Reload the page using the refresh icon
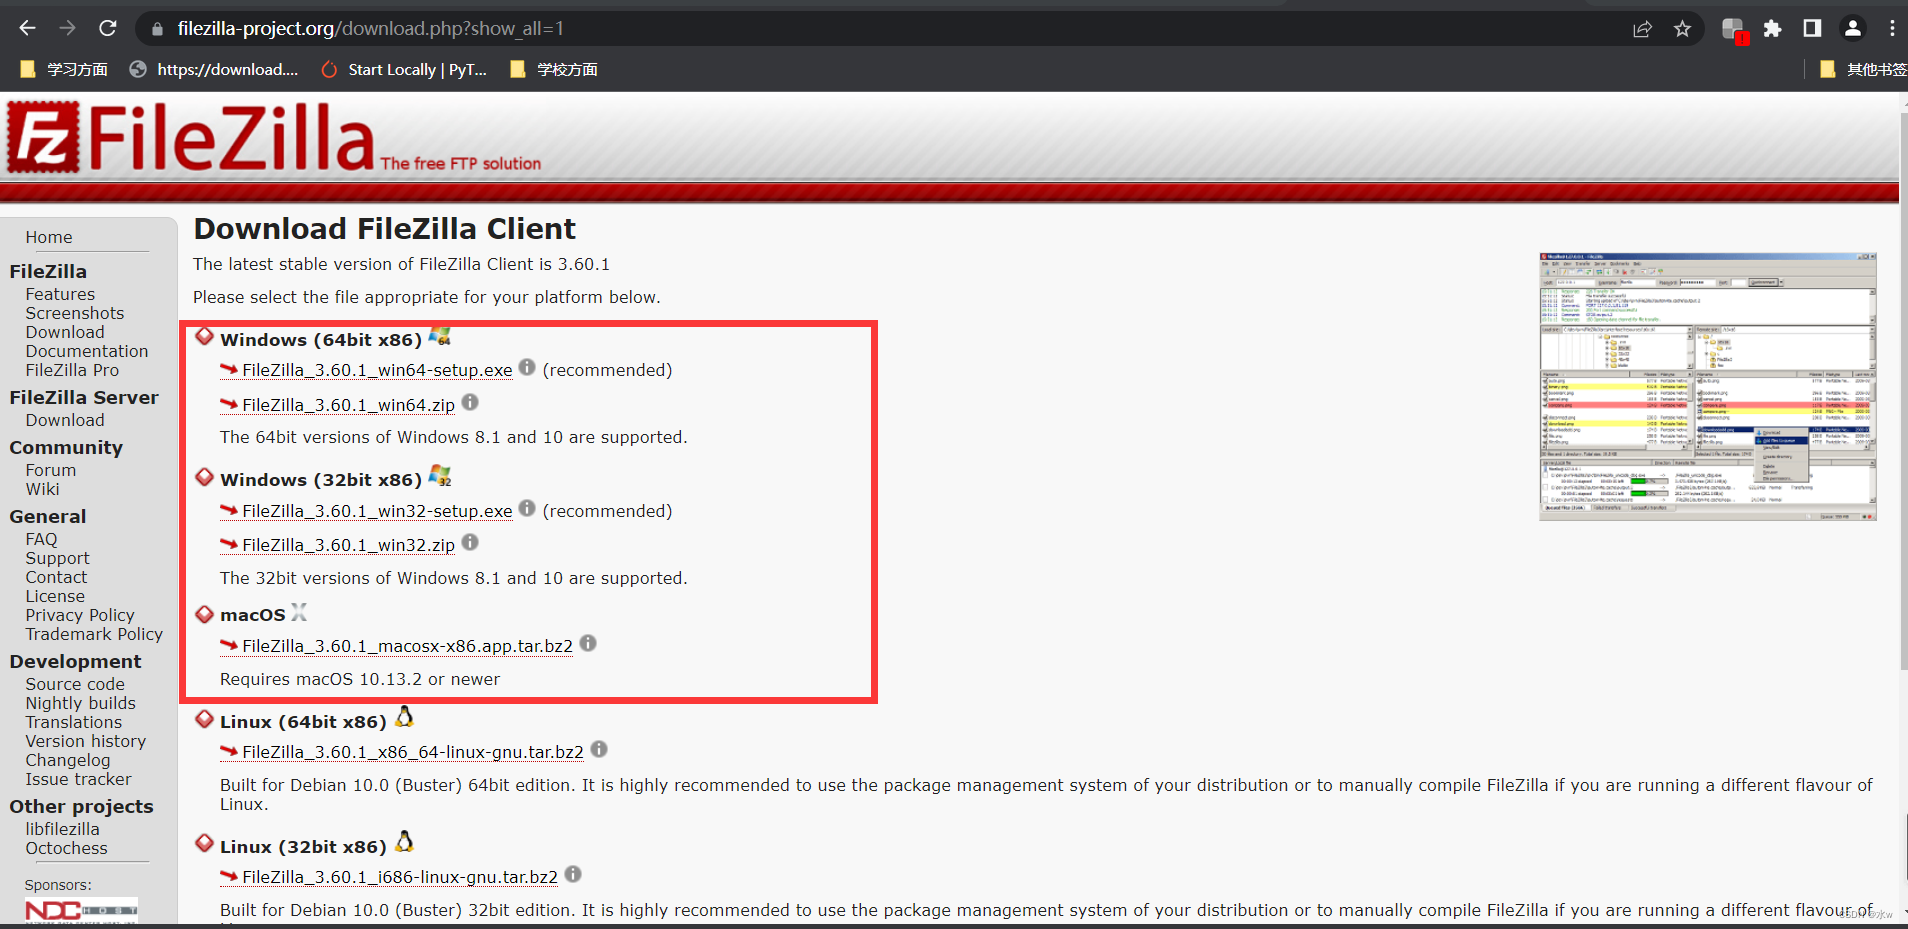 (107, 28)
